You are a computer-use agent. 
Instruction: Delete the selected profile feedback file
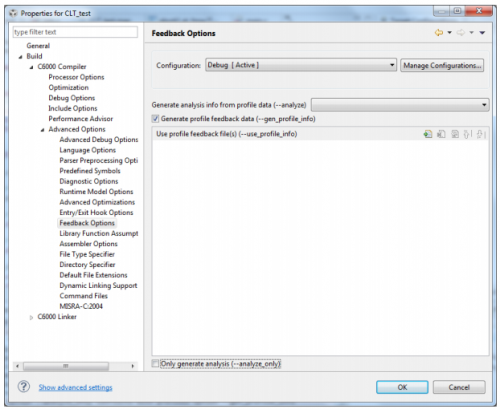tap(441, 134)
